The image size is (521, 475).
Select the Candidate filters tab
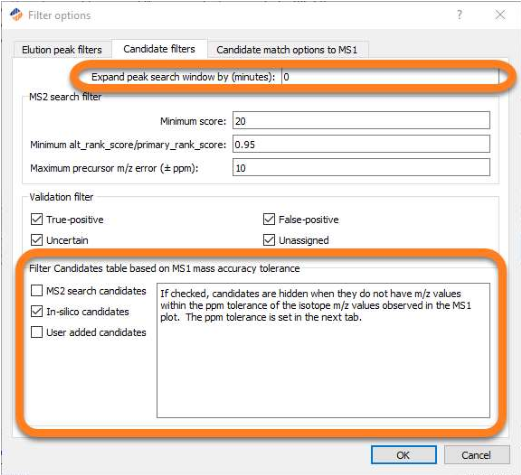(x=159, y=49)
